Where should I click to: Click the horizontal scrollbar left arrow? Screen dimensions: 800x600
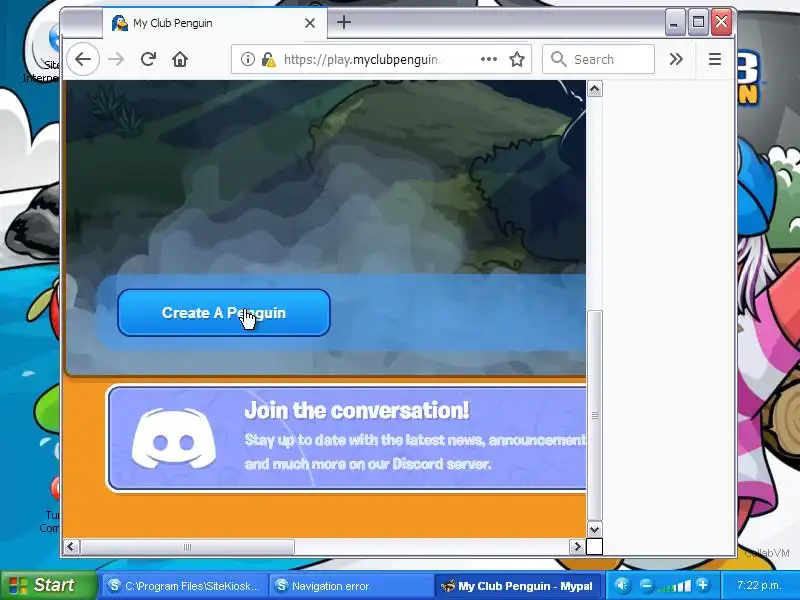(x=71, y=546)
